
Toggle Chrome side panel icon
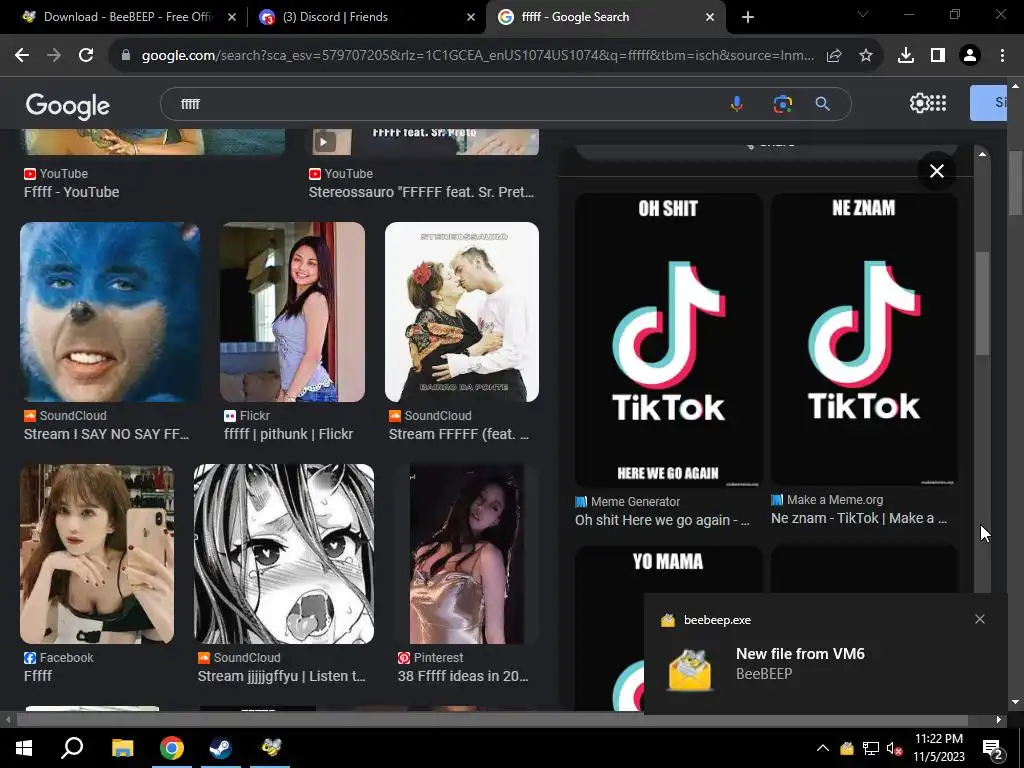tap(938, 56)
